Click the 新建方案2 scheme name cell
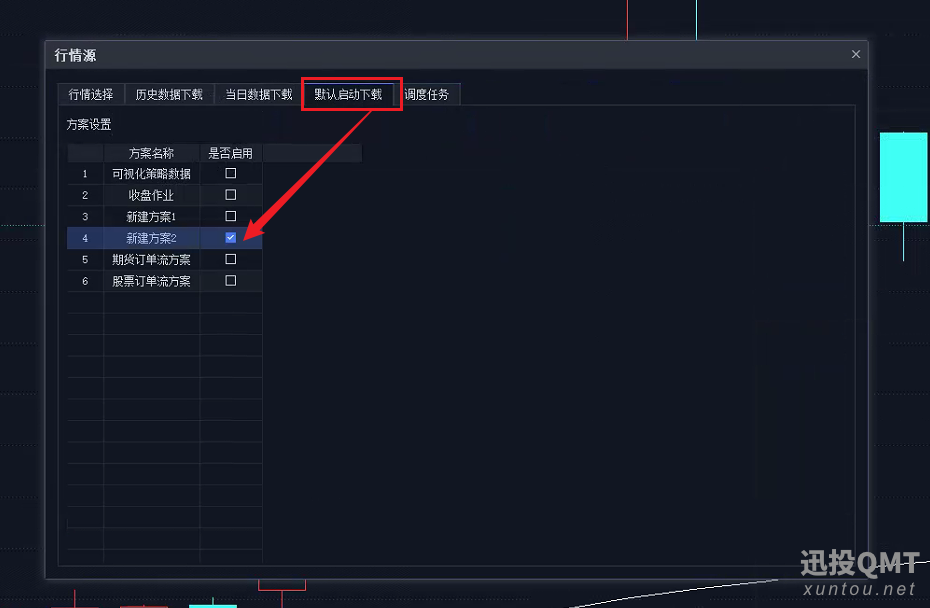Image resolution: width=930 pixels, height=608 pixels. [151, 238]
